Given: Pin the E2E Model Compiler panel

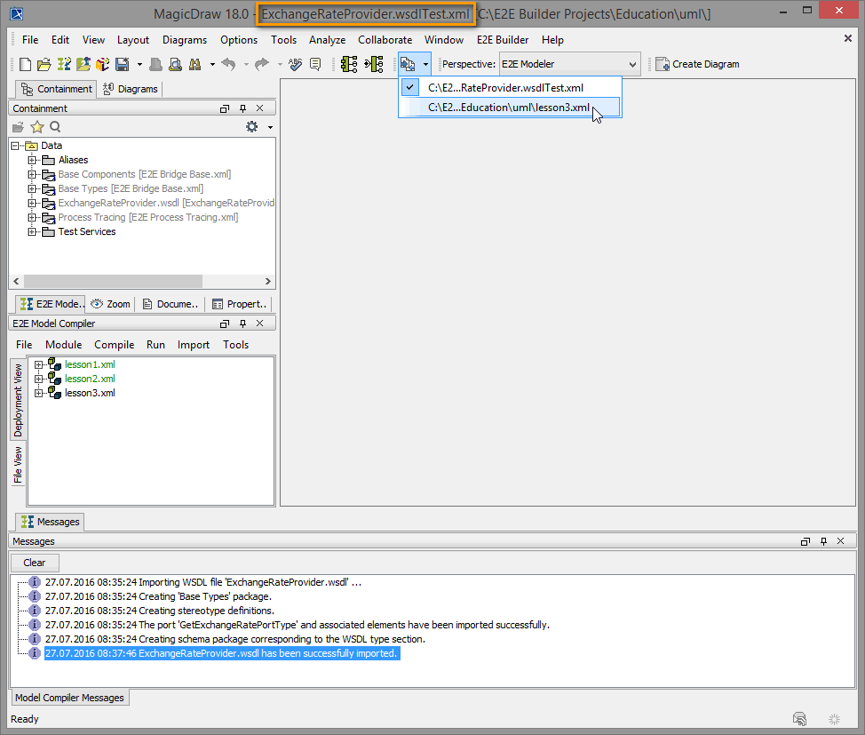Looking at the screenshot, I should tap(240, 323).
